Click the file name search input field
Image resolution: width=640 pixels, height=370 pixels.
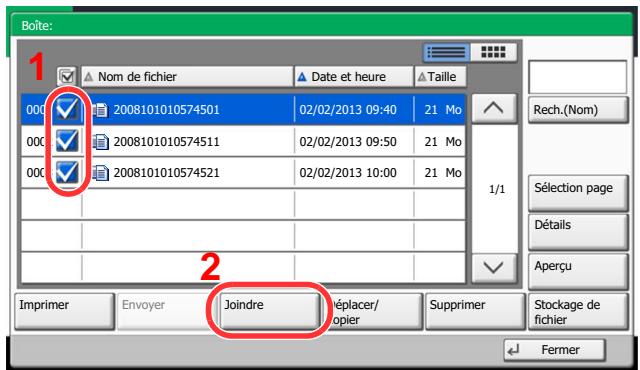pos(578,77)
